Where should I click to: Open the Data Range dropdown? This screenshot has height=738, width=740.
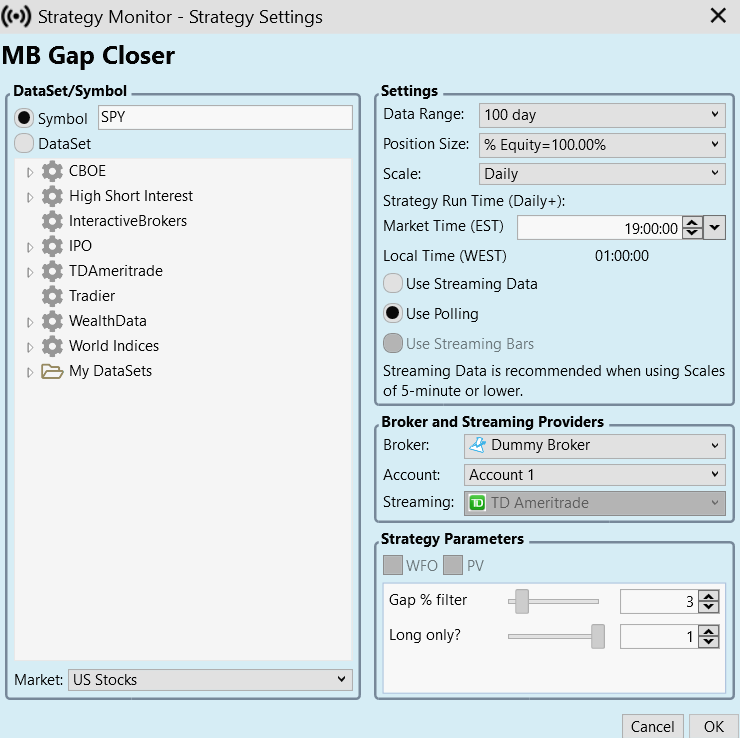coord(602,114)
